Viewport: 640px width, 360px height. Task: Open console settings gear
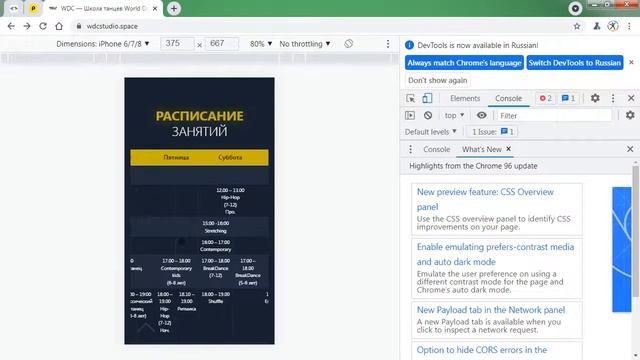point(630,115)
